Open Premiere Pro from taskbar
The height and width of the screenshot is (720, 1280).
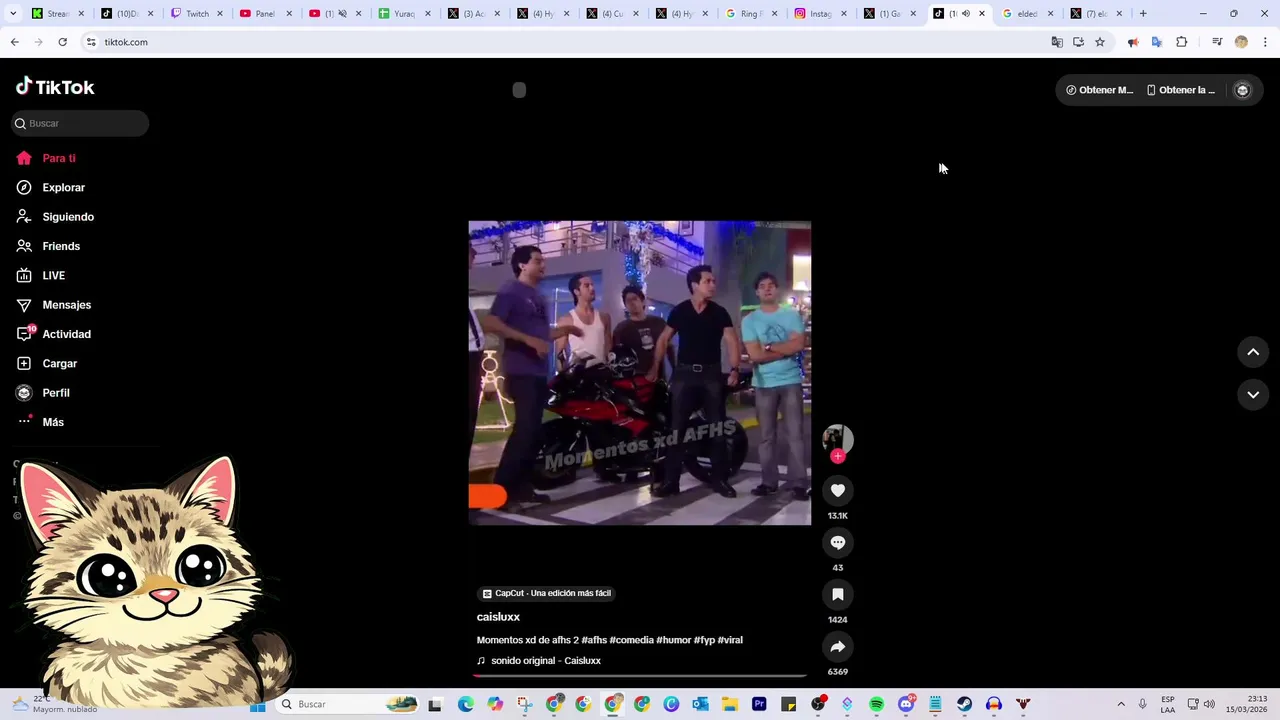tap(759, 705)
